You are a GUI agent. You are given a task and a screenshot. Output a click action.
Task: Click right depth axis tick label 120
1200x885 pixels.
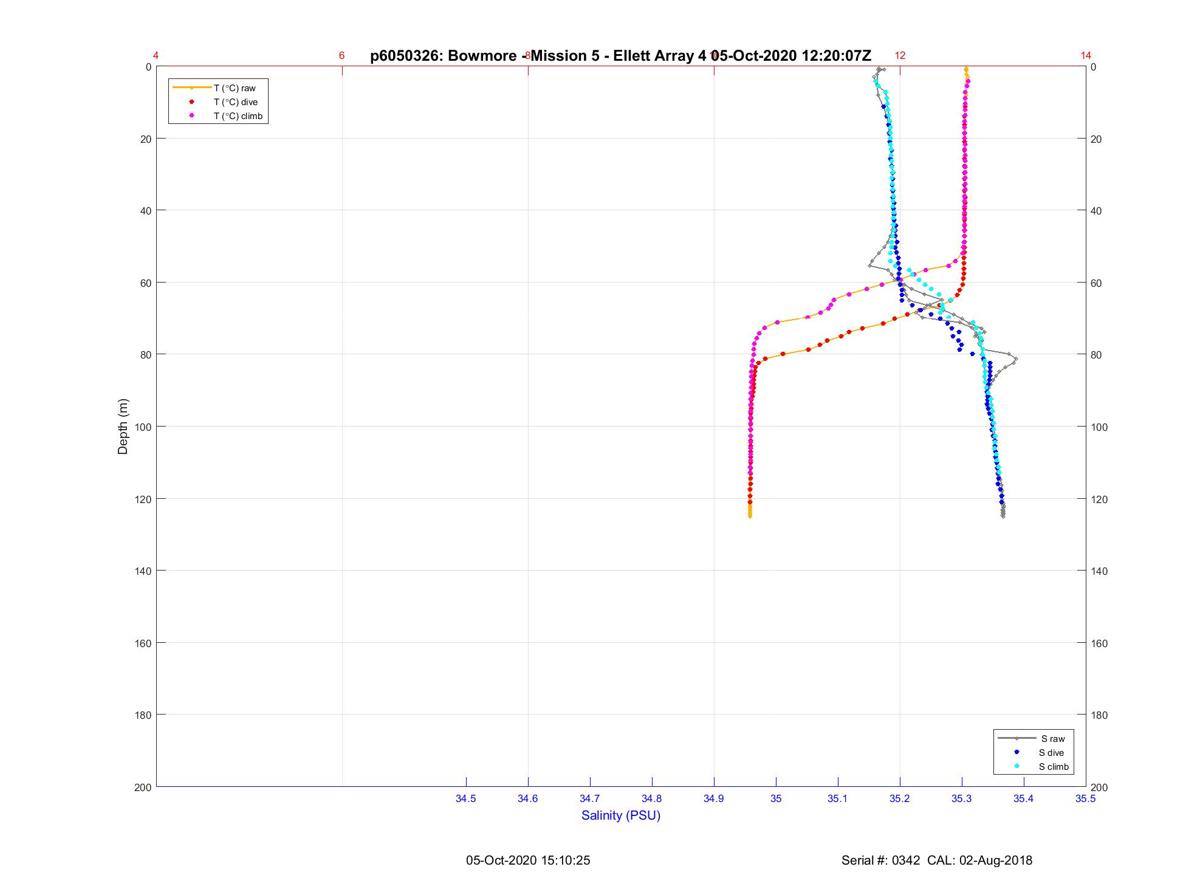pos(1100,499)
